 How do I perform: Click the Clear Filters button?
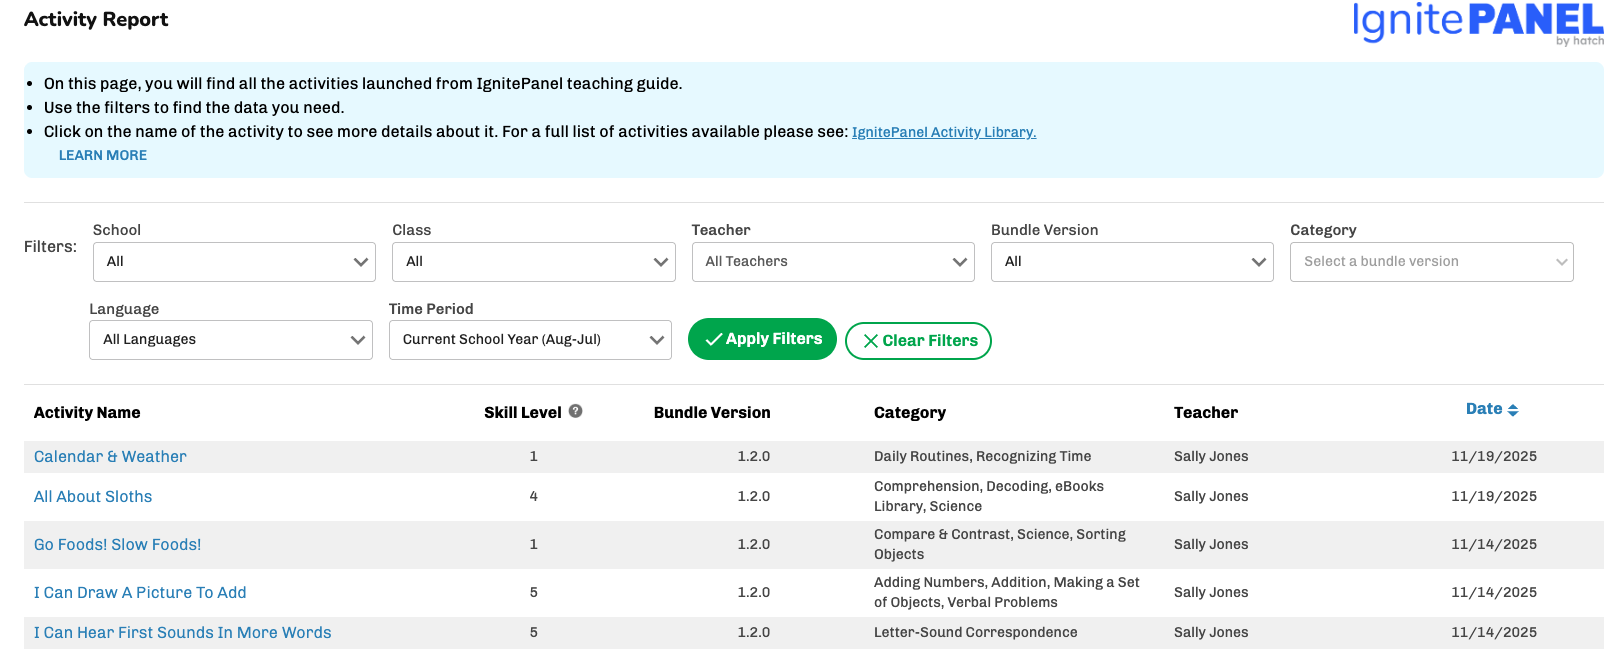(x=918, y=341)
